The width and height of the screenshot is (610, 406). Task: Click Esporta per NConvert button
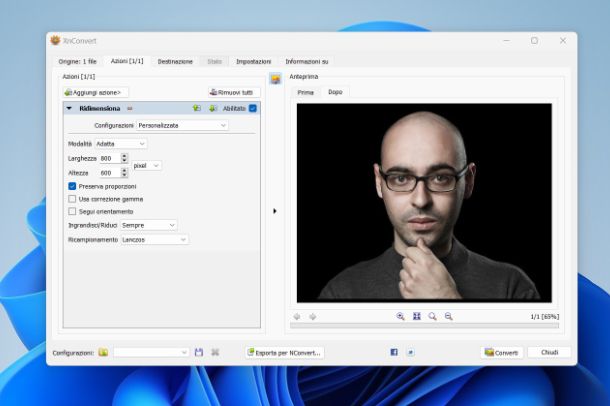(285, 353)
